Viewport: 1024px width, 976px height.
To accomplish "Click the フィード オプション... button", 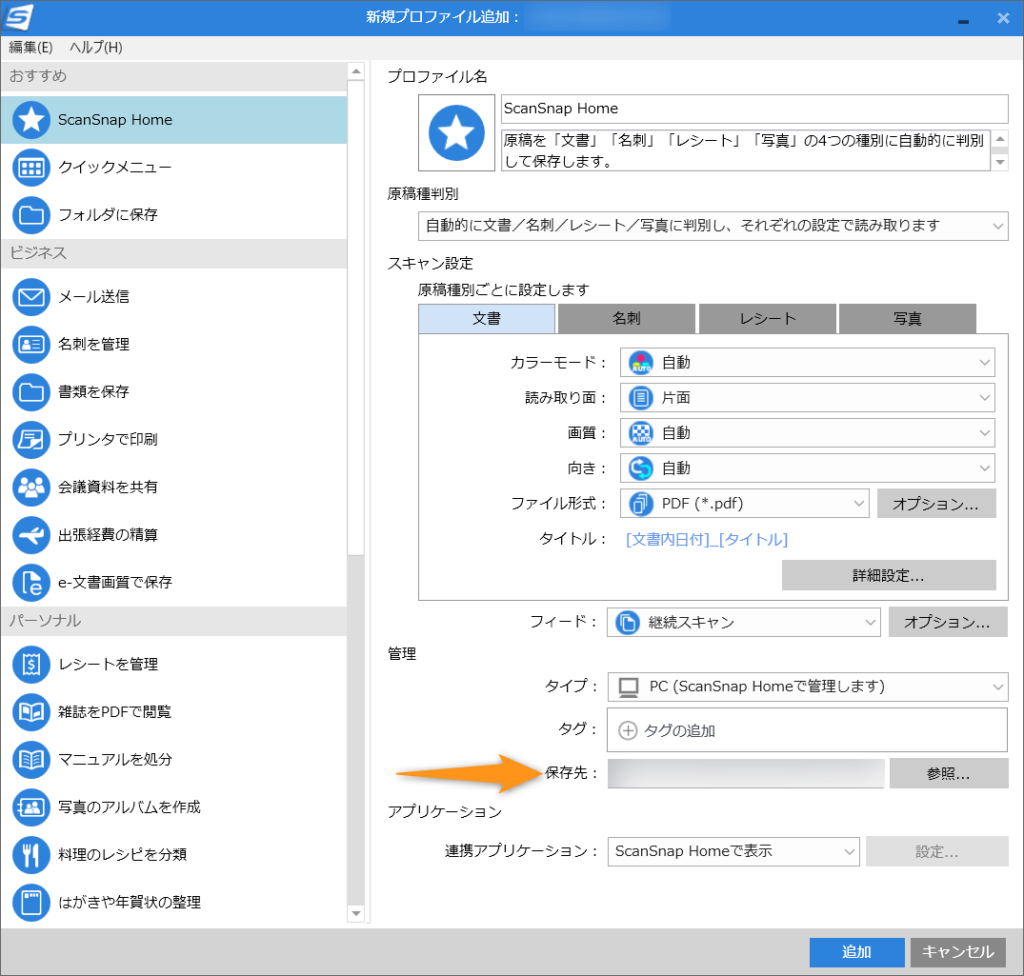I will coord(948,623).
